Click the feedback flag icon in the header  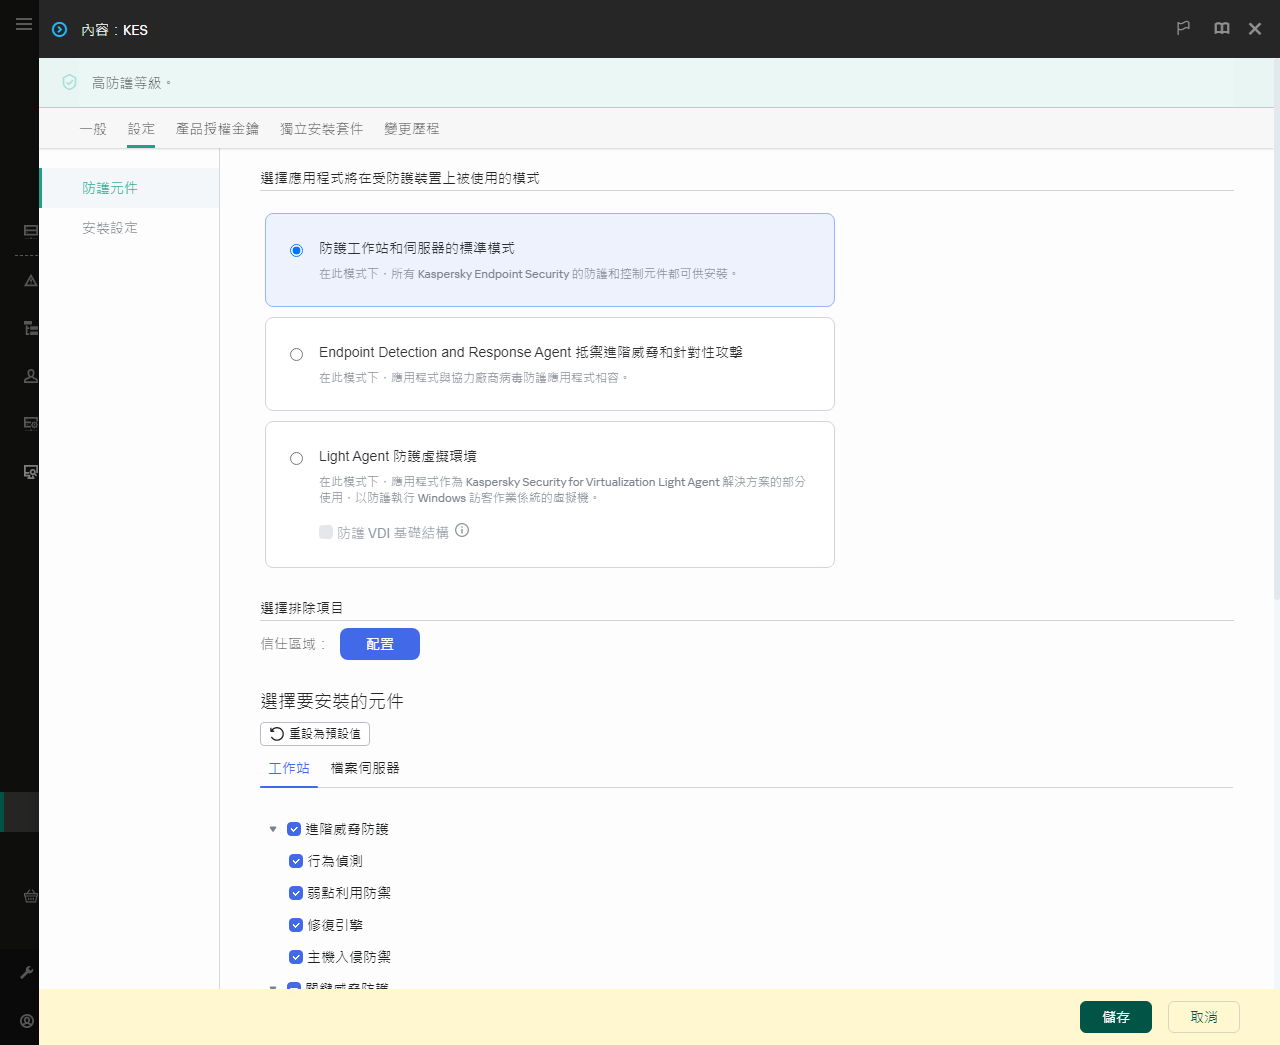point(1183,28)
